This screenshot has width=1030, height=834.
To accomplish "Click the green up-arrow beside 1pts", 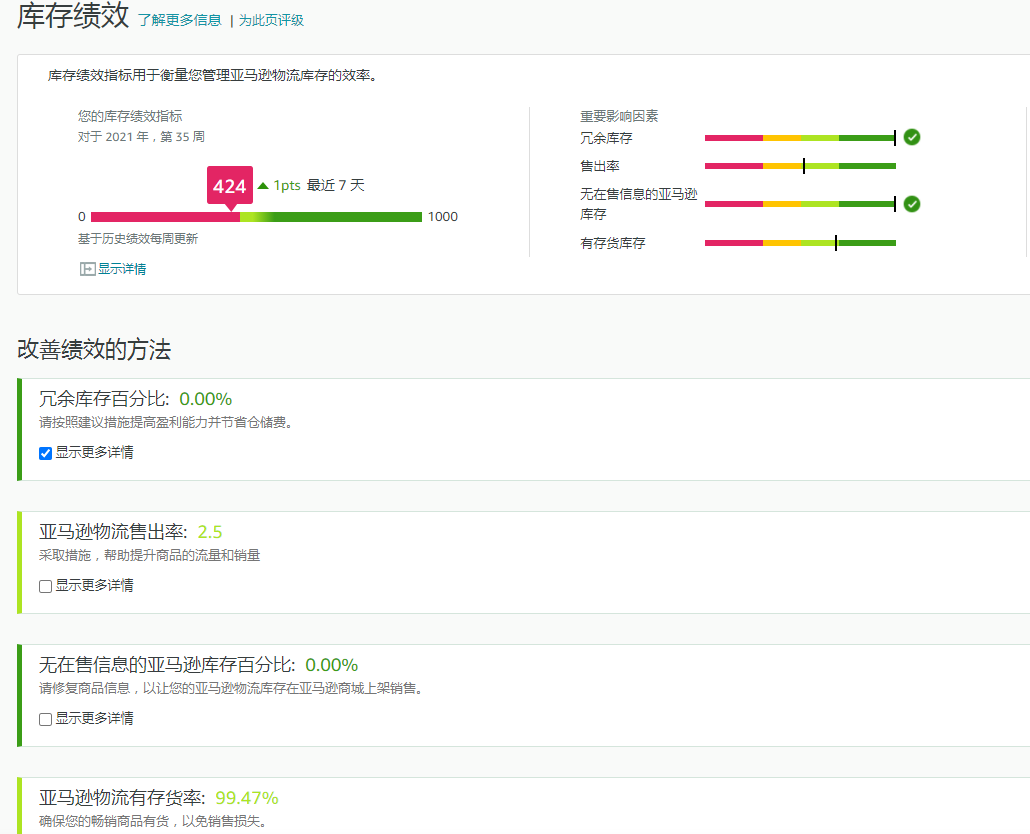I will 263,186.
